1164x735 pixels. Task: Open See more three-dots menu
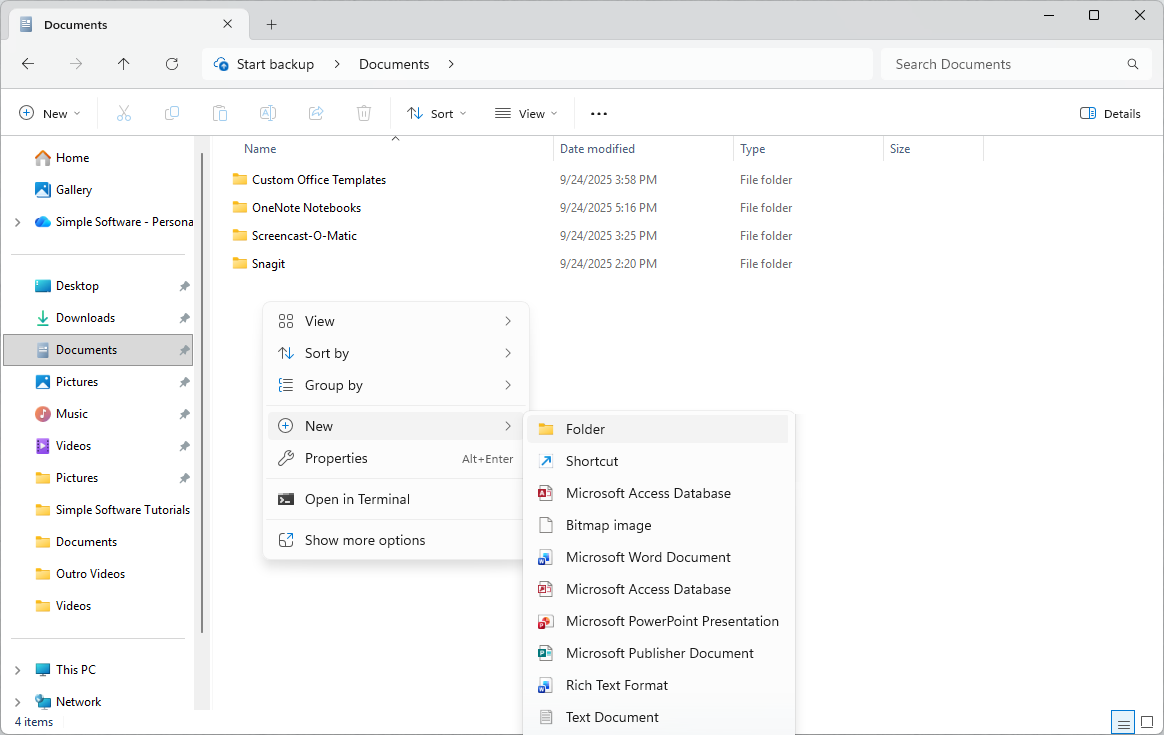pos(599,114)
